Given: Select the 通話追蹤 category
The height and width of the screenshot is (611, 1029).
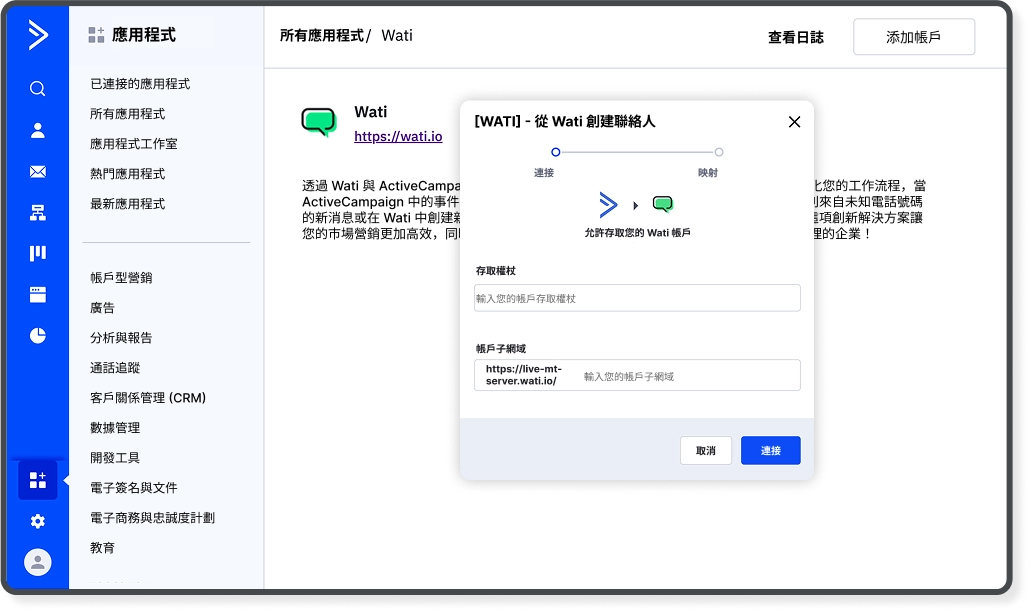Looking at the screenshot, I should coord(115,368).
